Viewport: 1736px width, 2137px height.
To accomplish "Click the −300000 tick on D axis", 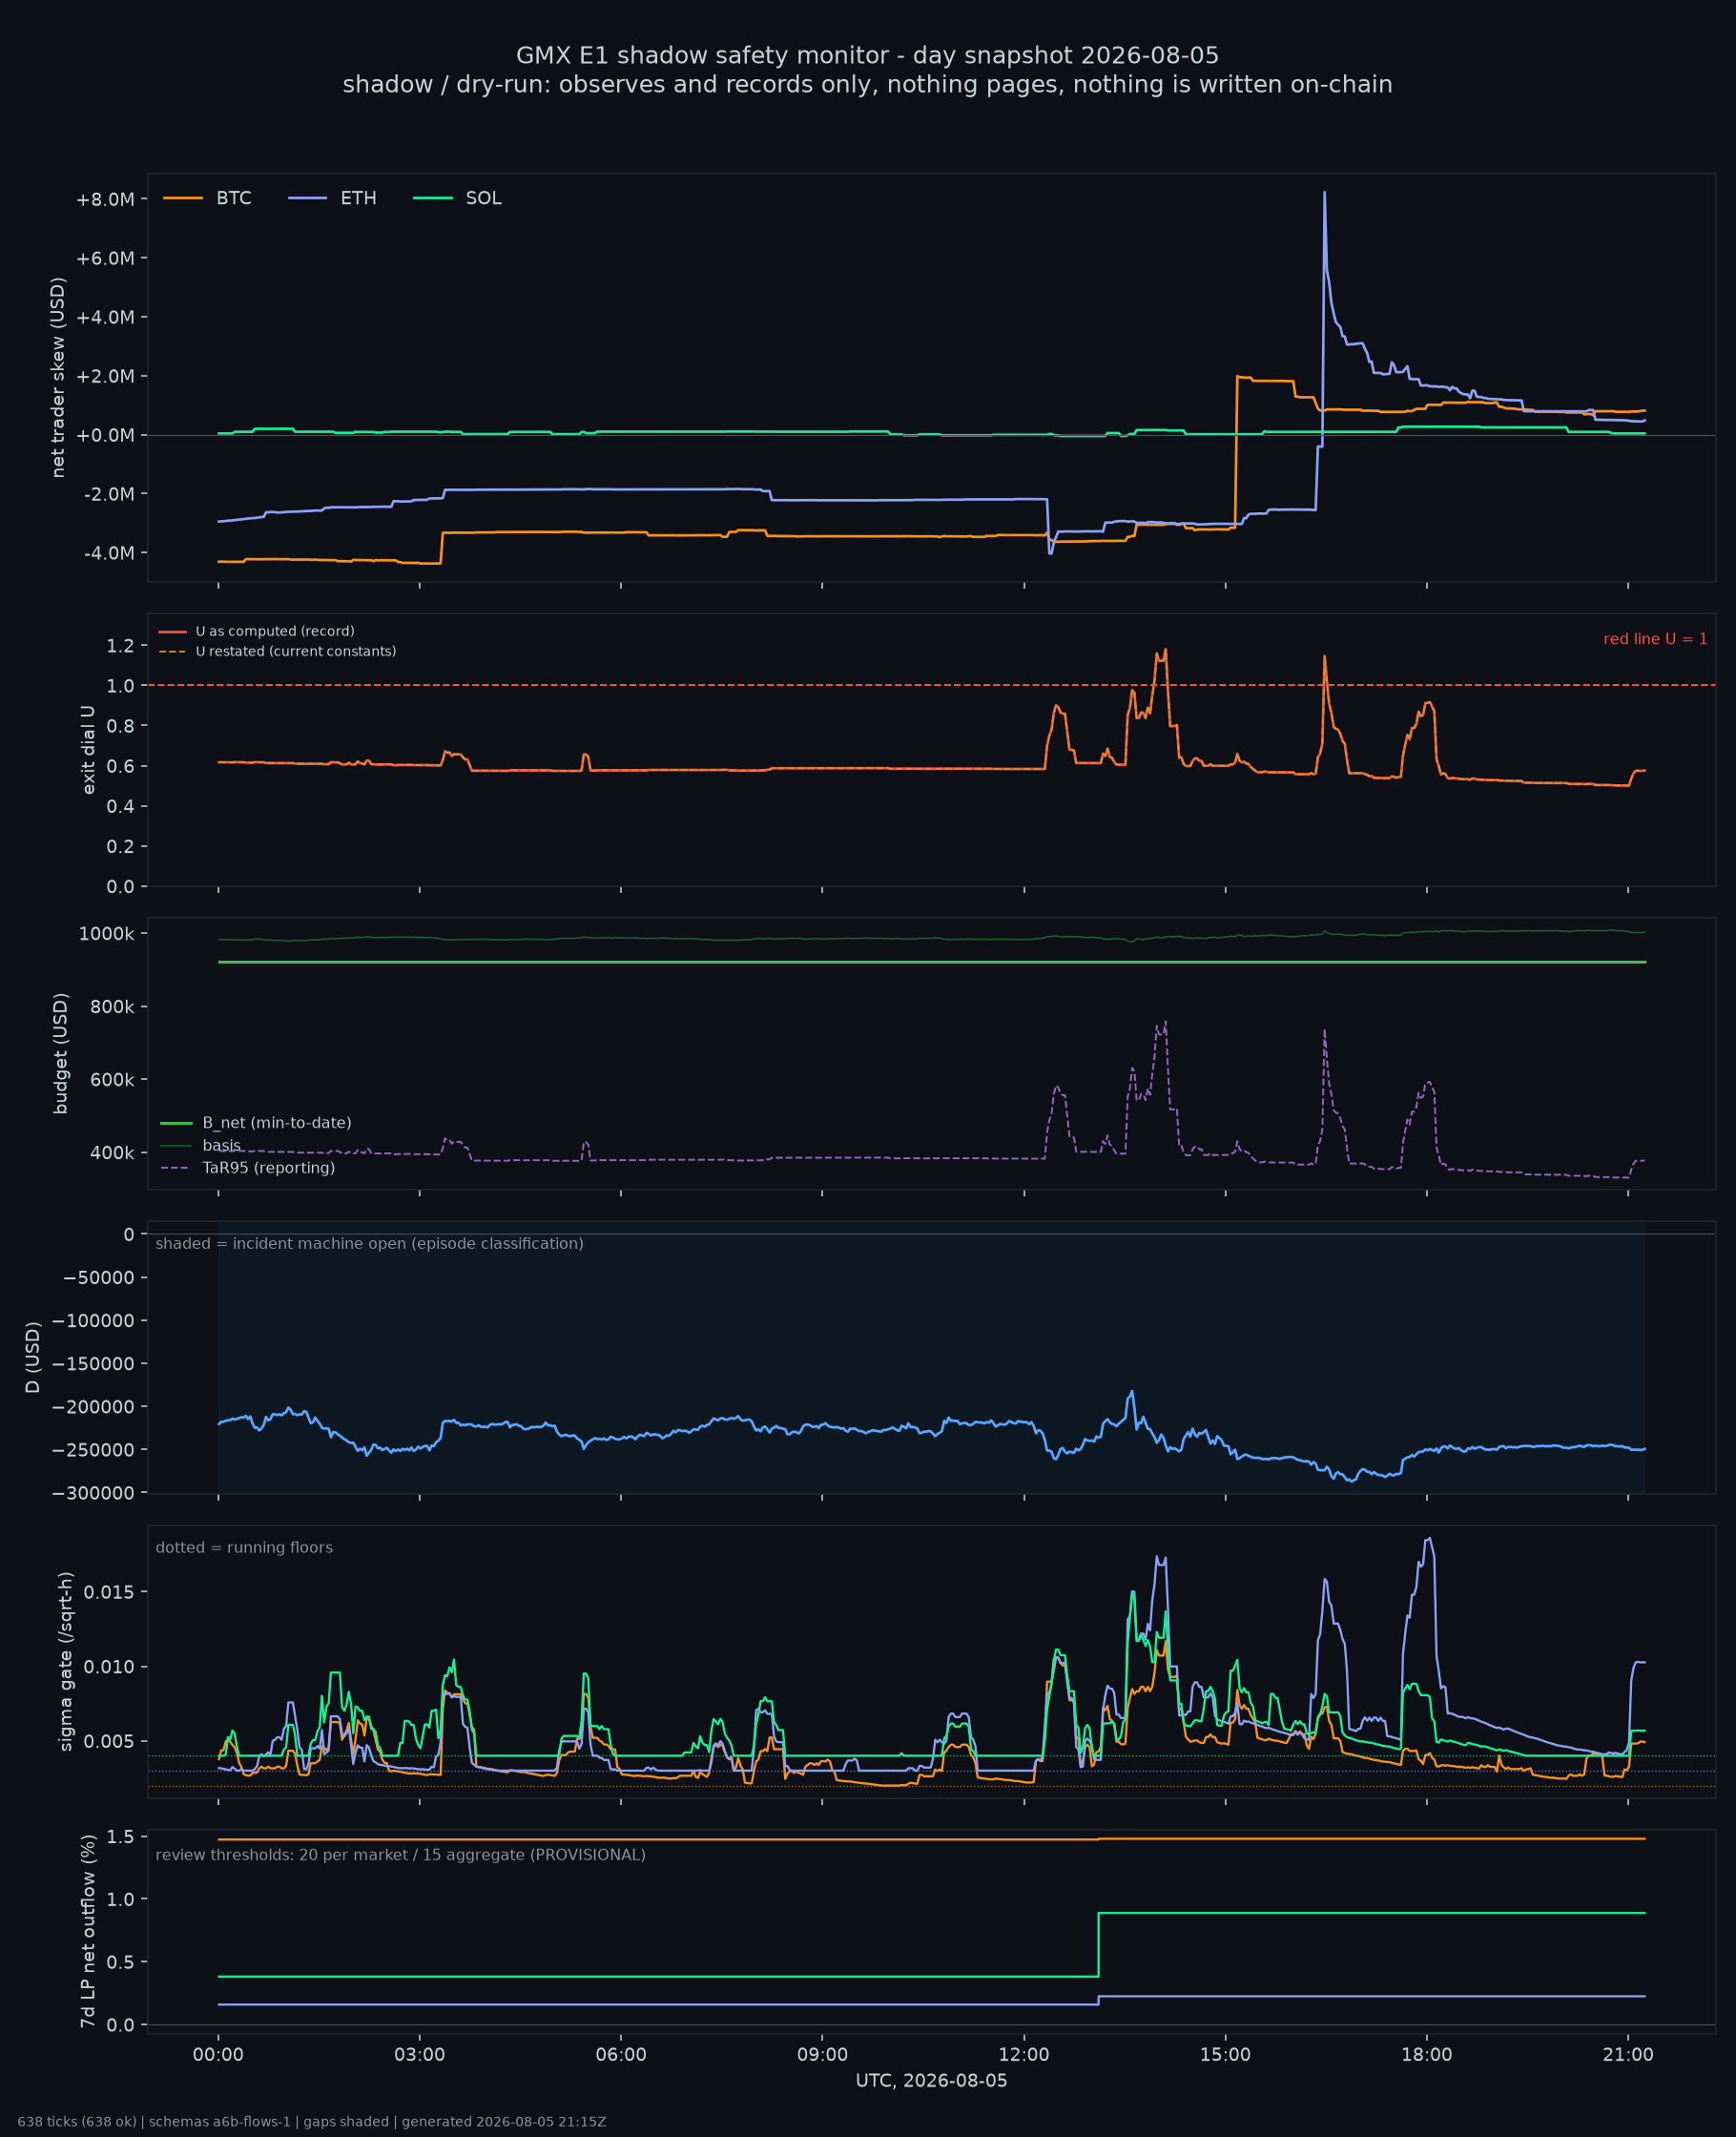I will [x=94, y=1493].
